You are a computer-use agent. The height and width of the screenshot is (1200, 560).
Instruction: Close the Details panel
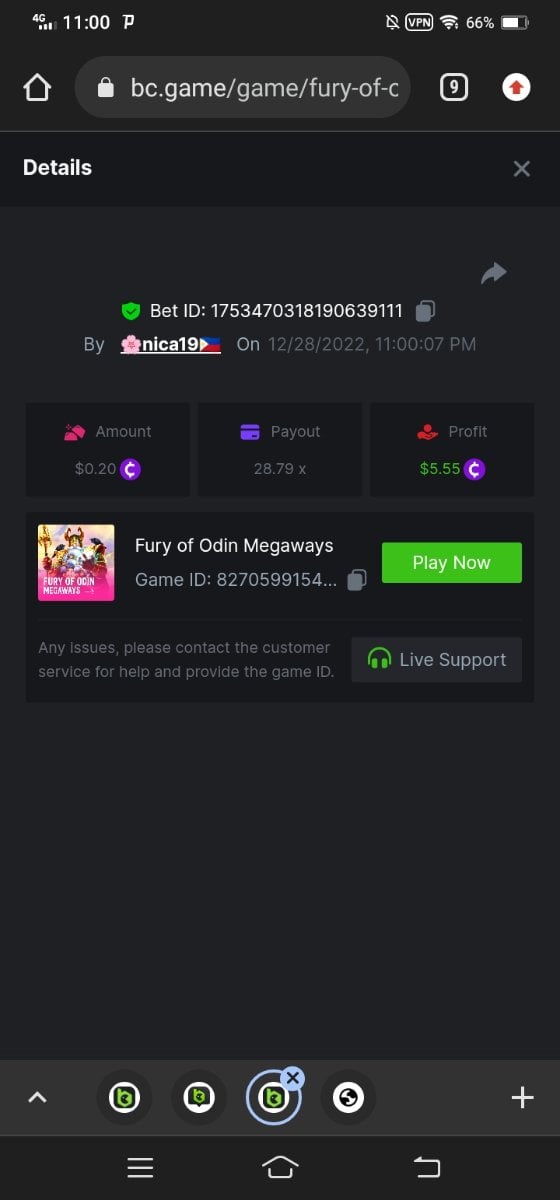point(521,168)
